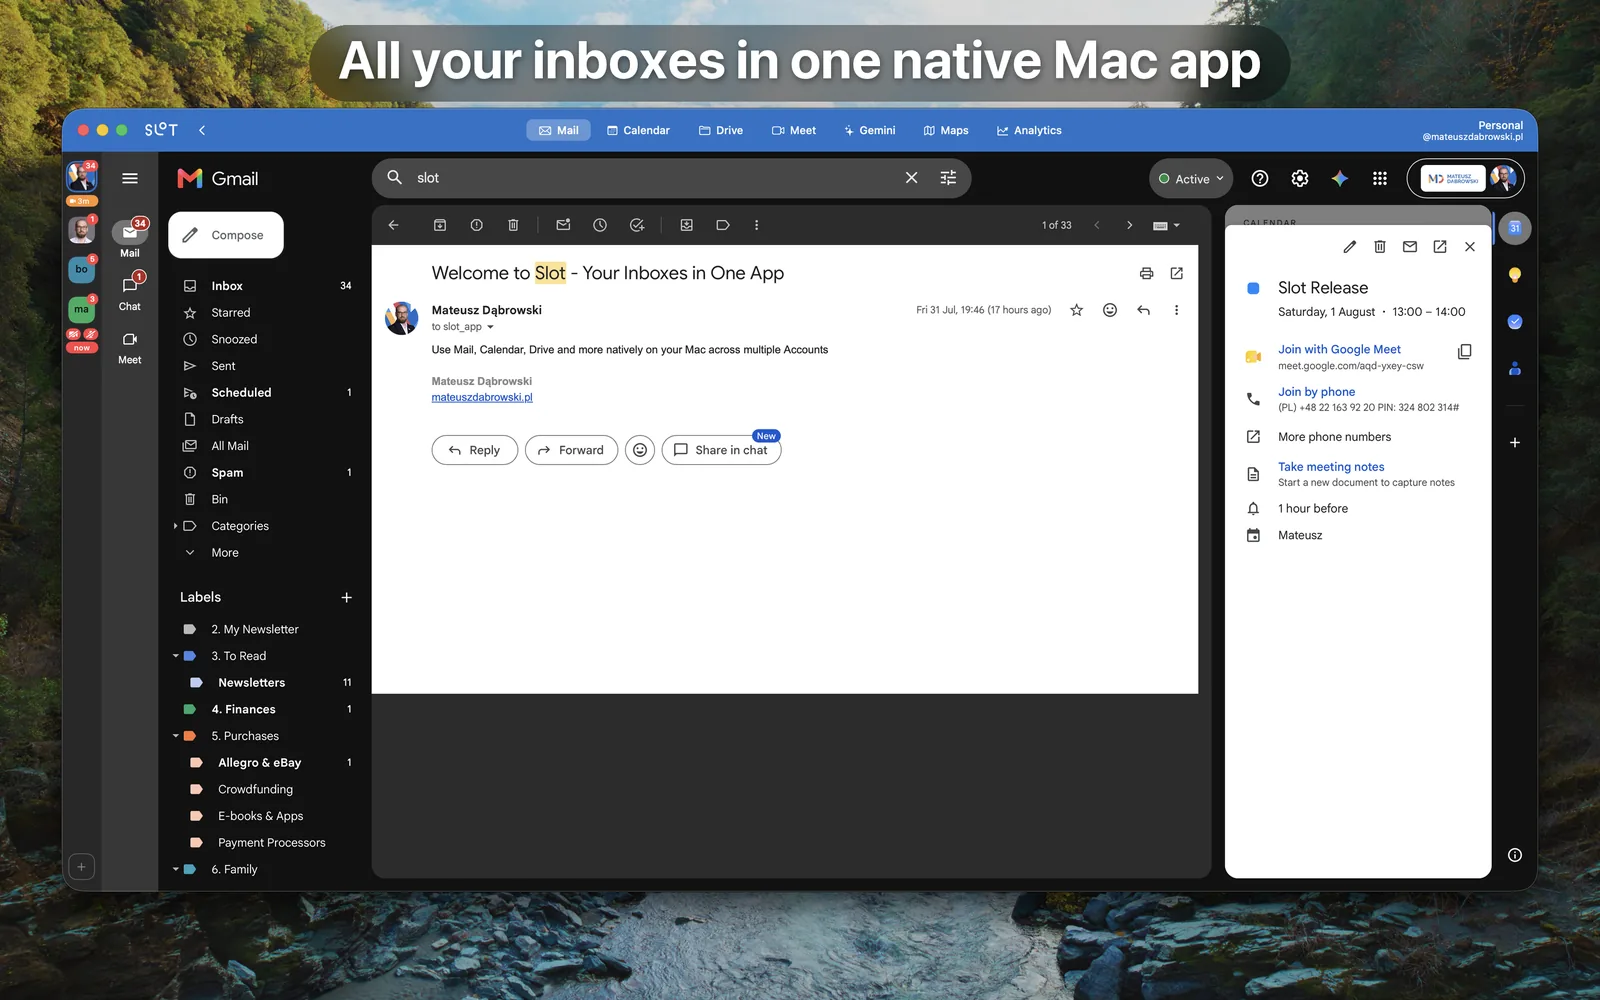Toggle the Google Calendar side panel icon

coord(1515,228)
